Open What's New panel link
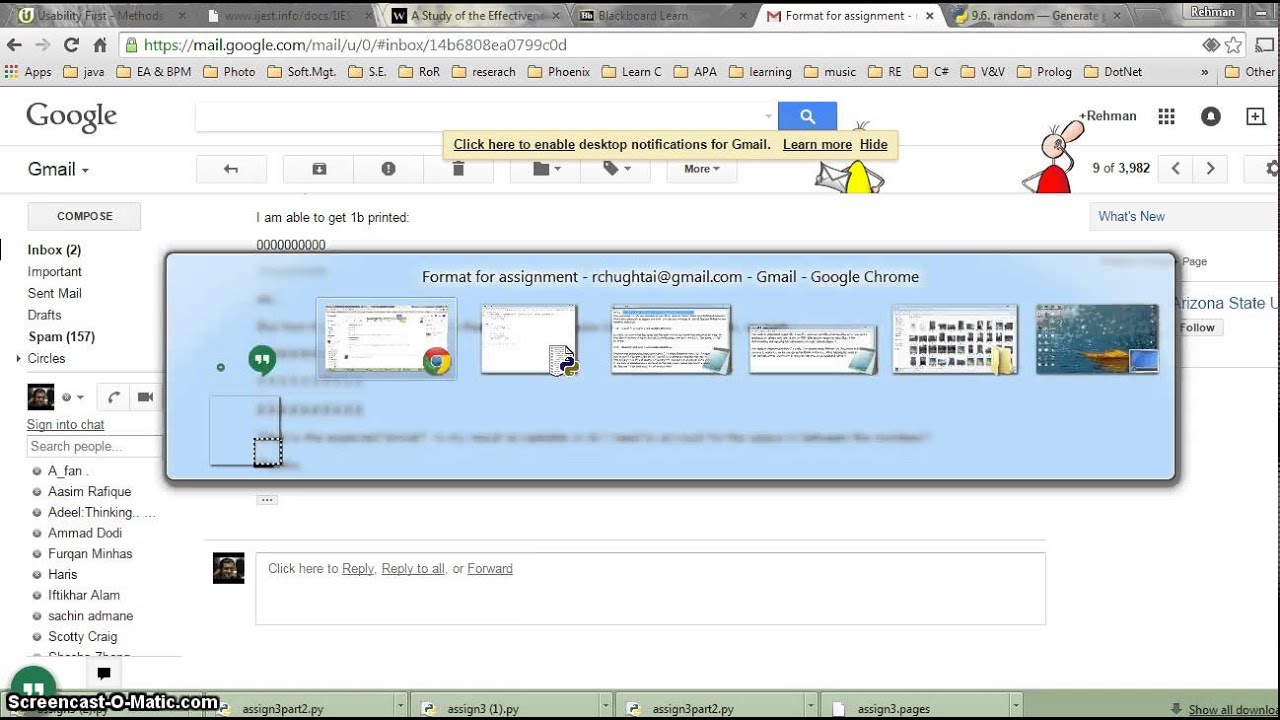1280x720 pixels. tap(1131, 216)
